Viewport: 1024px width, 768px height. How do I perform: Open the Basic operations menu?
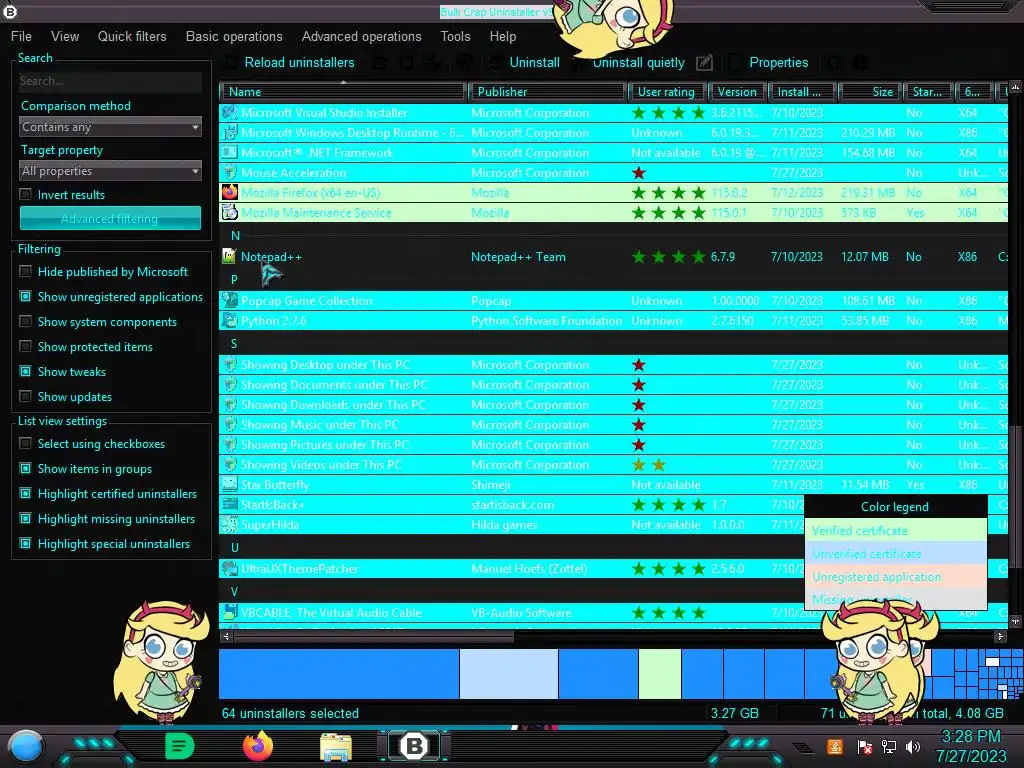coord(234,37)
